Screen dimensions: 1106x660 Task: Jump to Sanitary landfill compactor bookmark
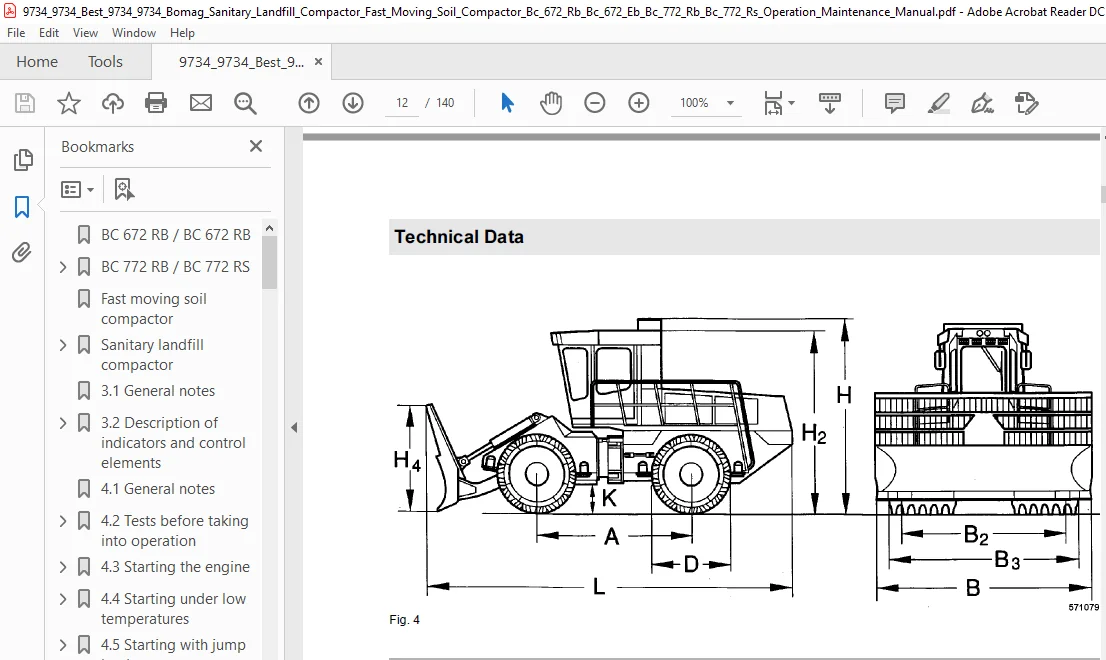coord(152,355)
